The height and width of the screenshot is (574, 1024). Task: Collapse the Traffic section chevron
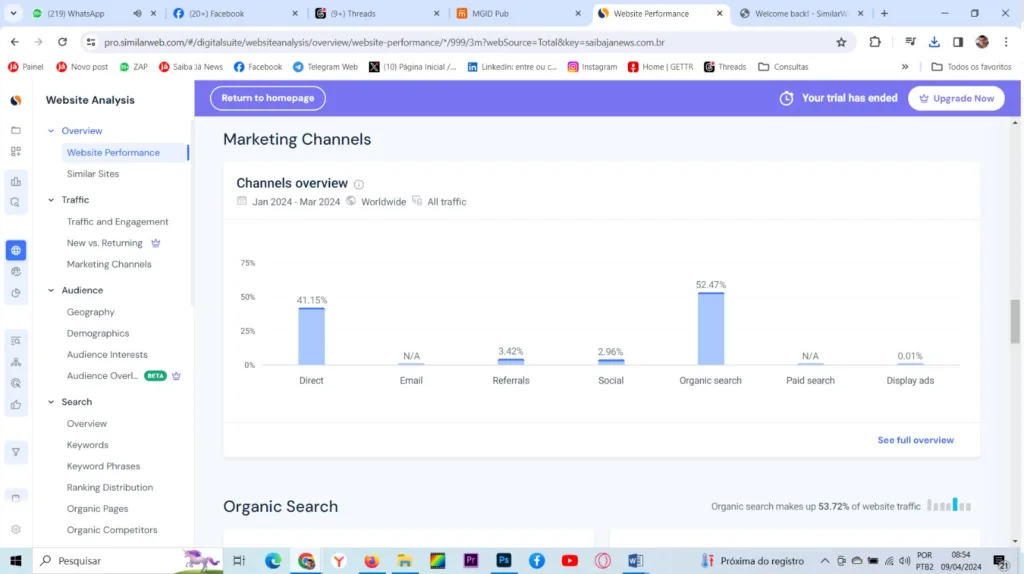(x=51, y=200)
